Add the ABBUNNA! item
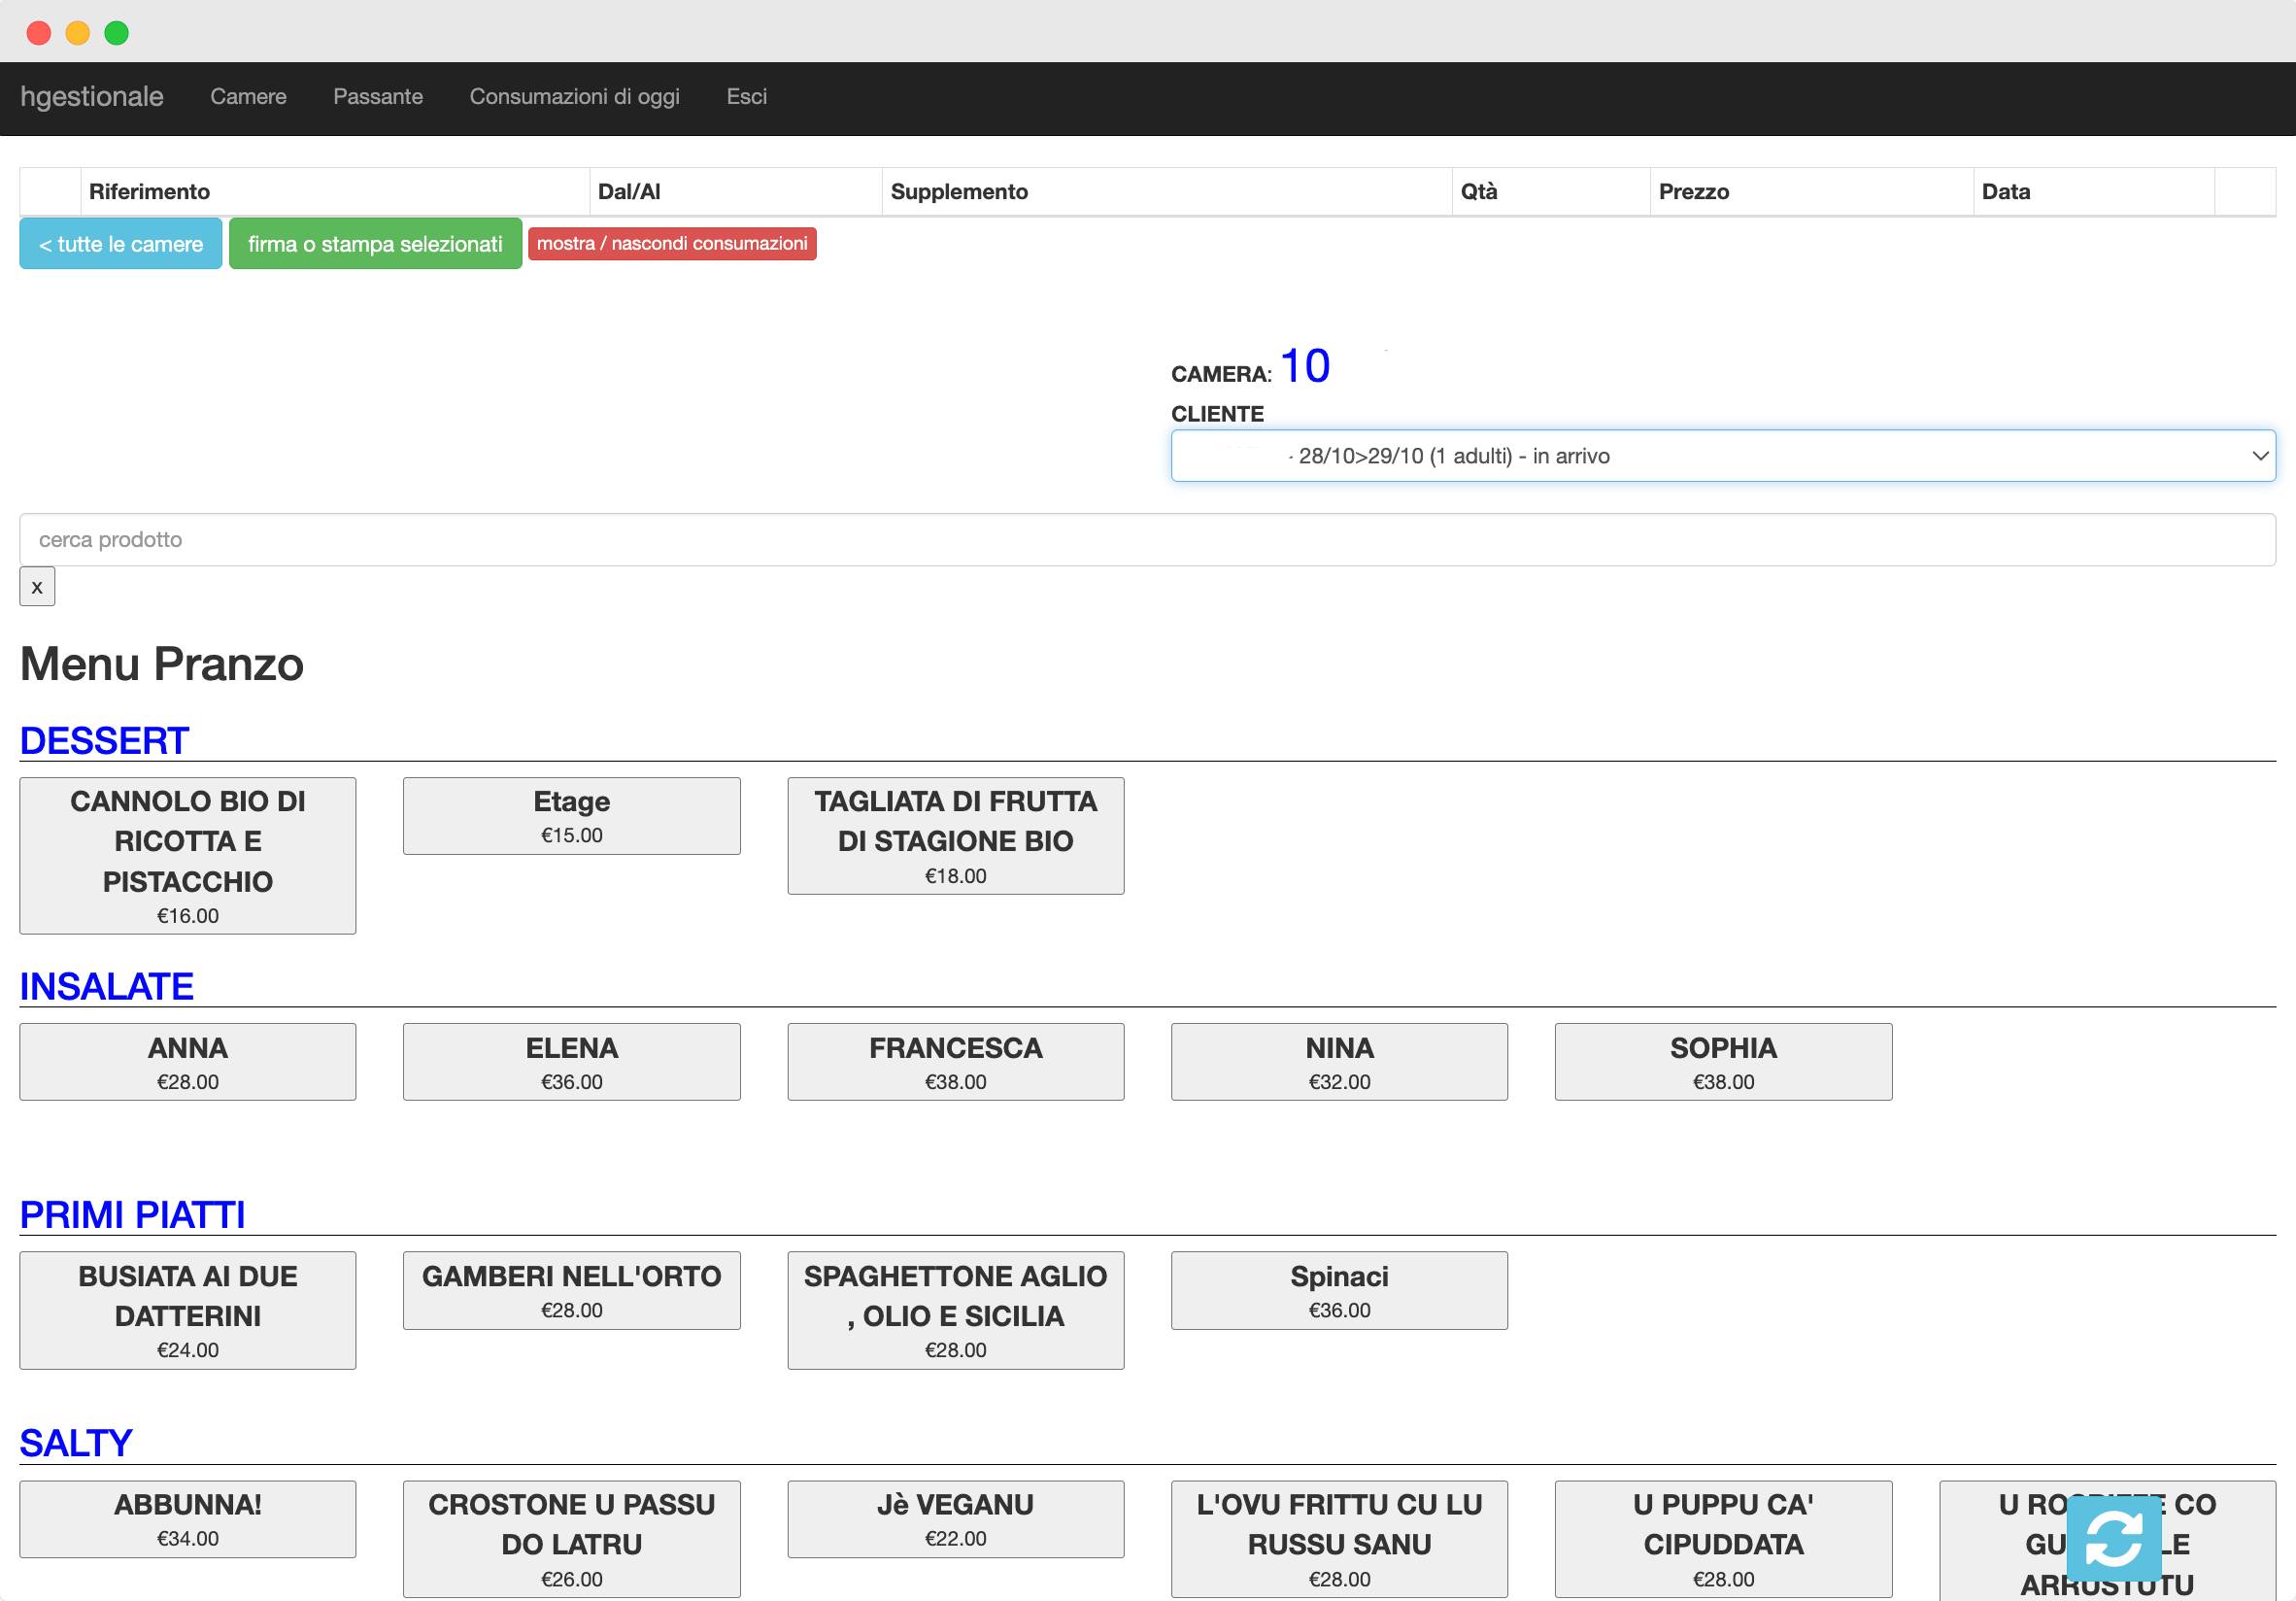 click(188, 1519)
